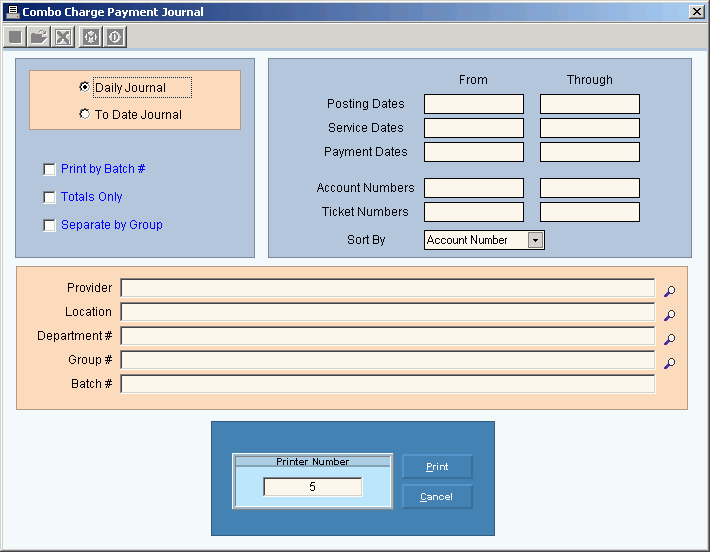Focus the Posting Dates From field

[474, 104]
